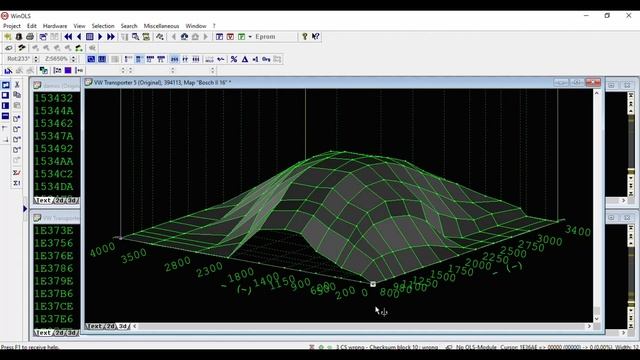Click the delta difference icon

[x=245, y=59]
